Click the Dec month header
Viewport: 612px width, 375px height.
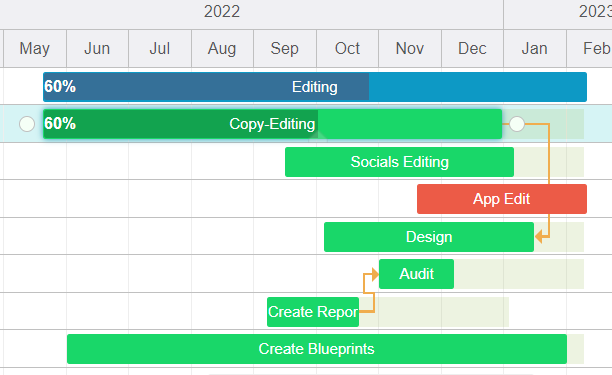(x=472, y=48)
